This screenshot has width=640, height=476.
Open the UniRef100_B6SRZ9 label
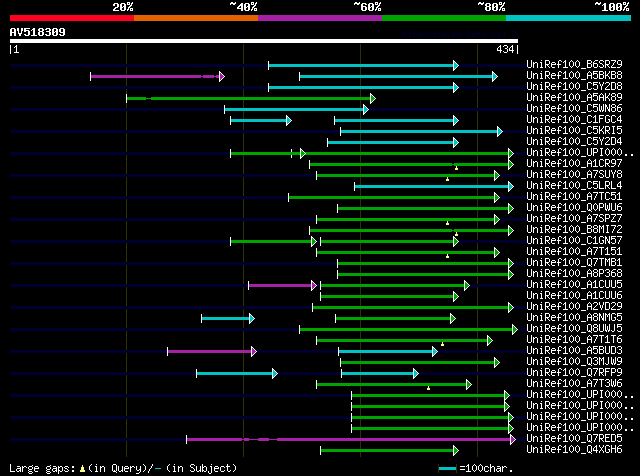coord(574,64)
